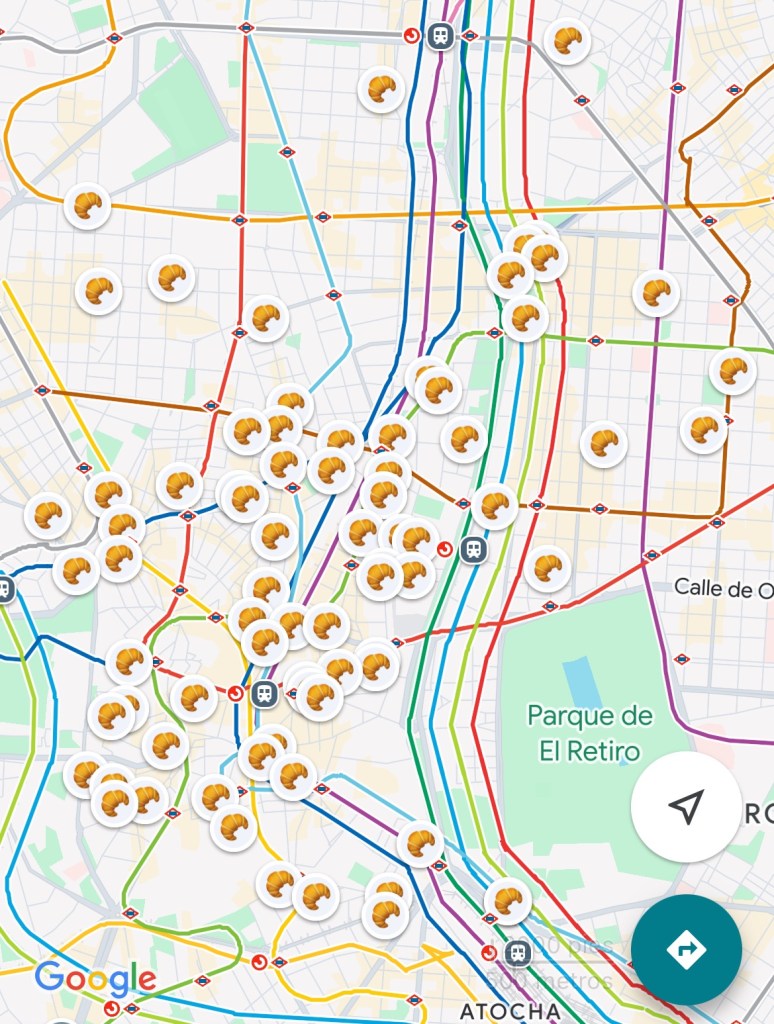The width and height of the screenshot is (774, 1024).
Task: Select the train station icon left of Retiro park
Action: (x=473, y=549)
